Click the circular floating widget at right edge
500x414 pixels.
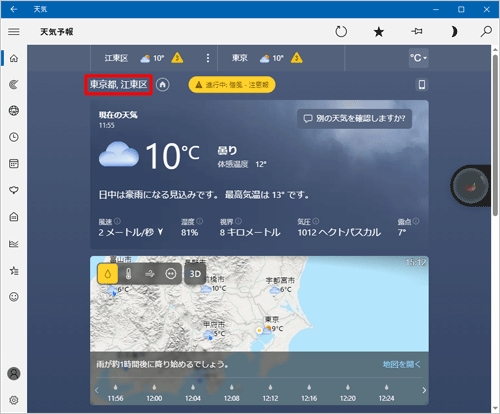(470, 186)
